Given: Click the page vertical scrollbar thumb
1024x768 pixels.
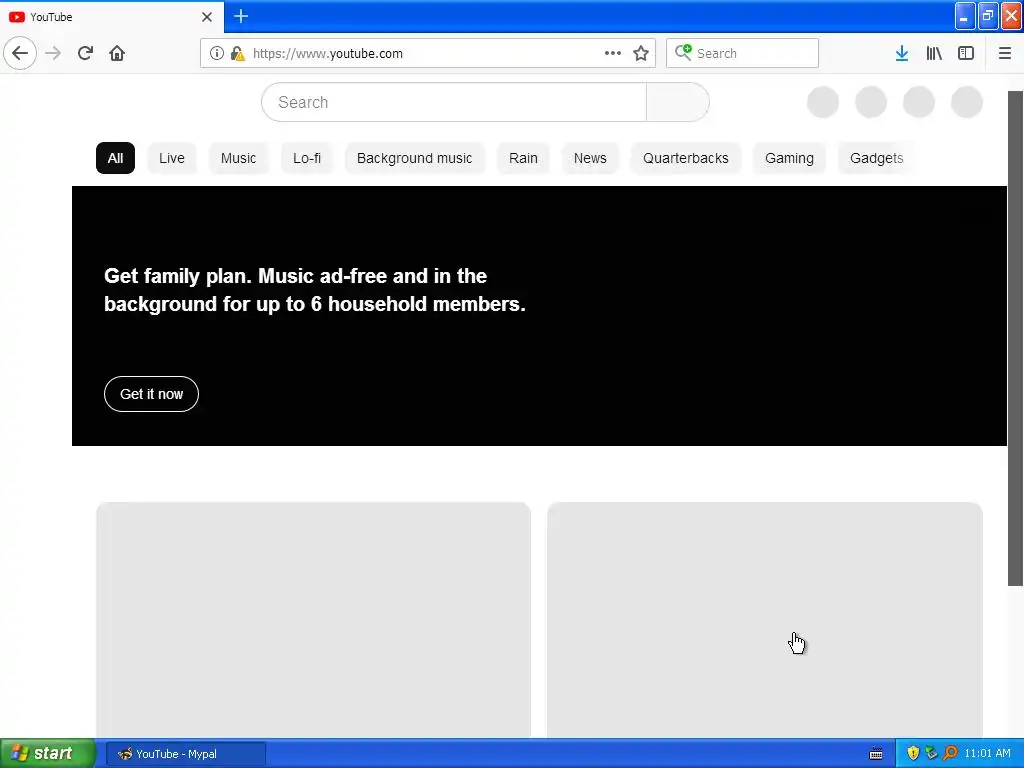Looking at the screenshot, I should [x=1016, y=338].
